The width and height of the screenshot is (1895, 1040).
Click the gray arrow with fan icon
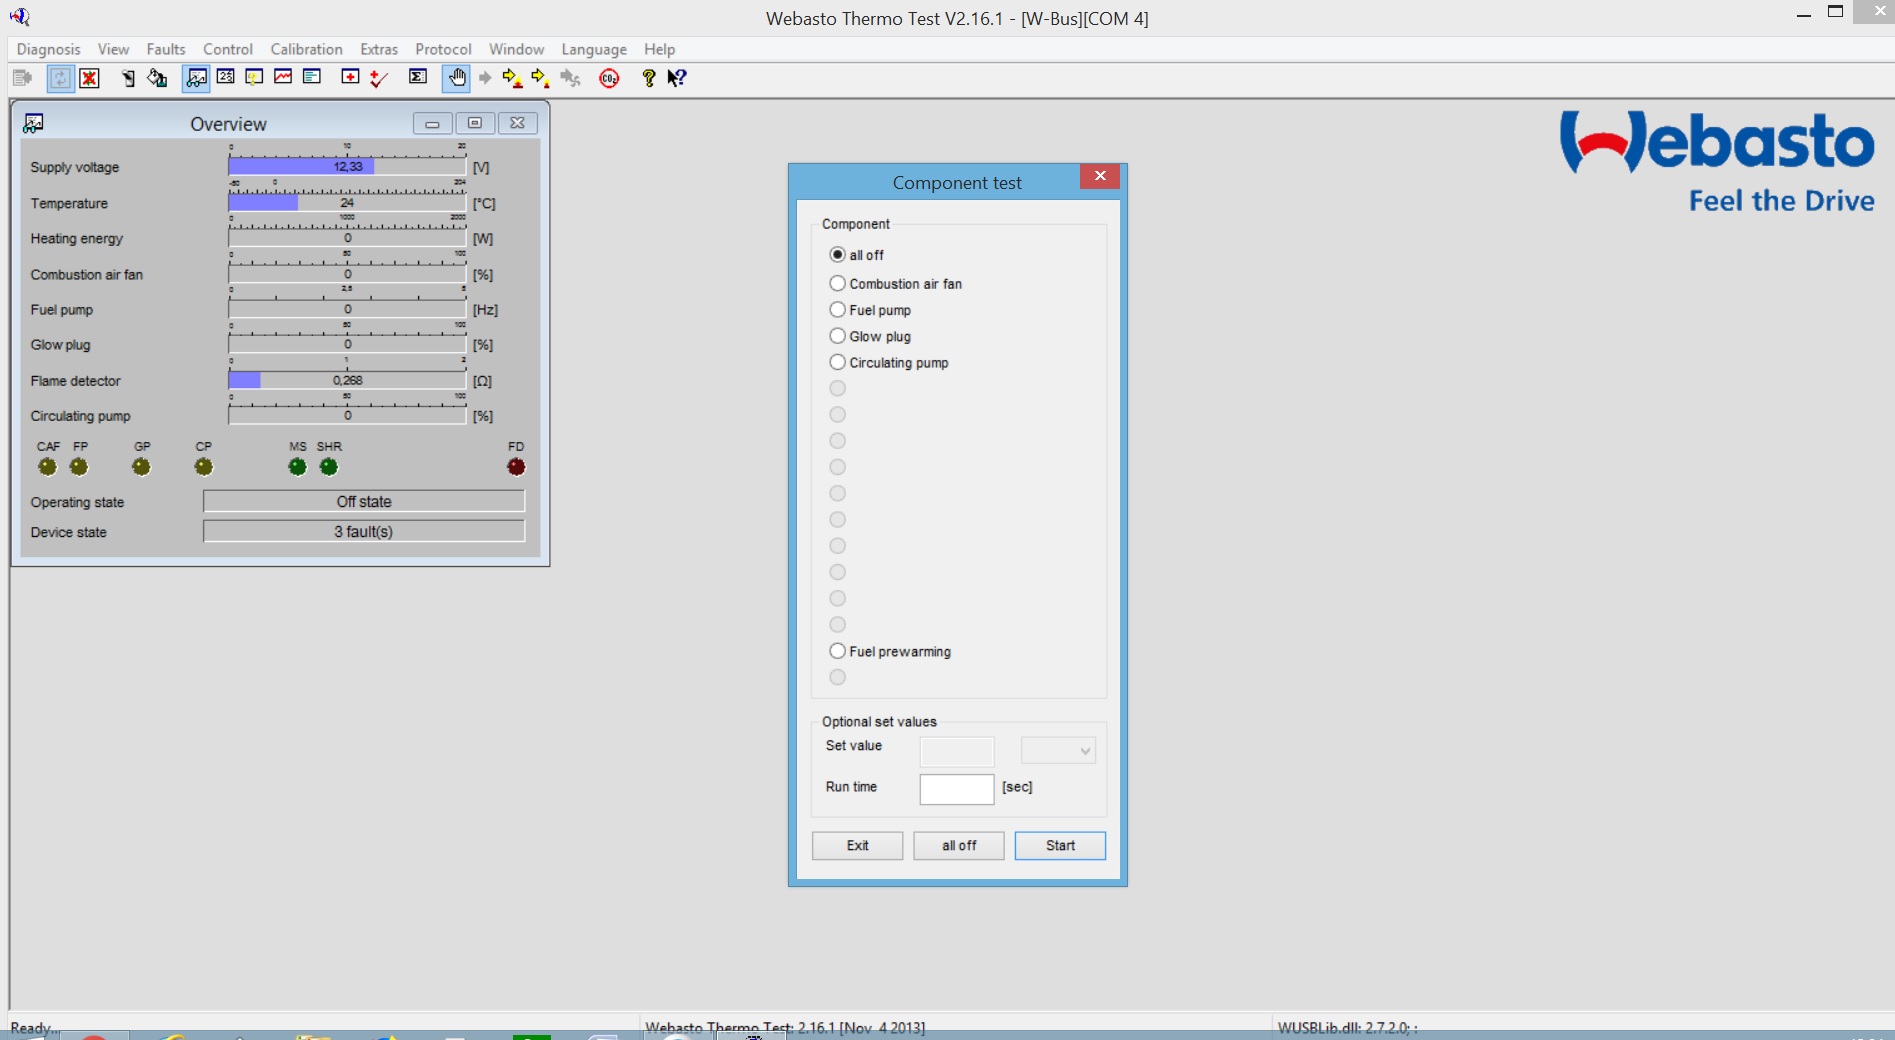(x=570, y=78)
